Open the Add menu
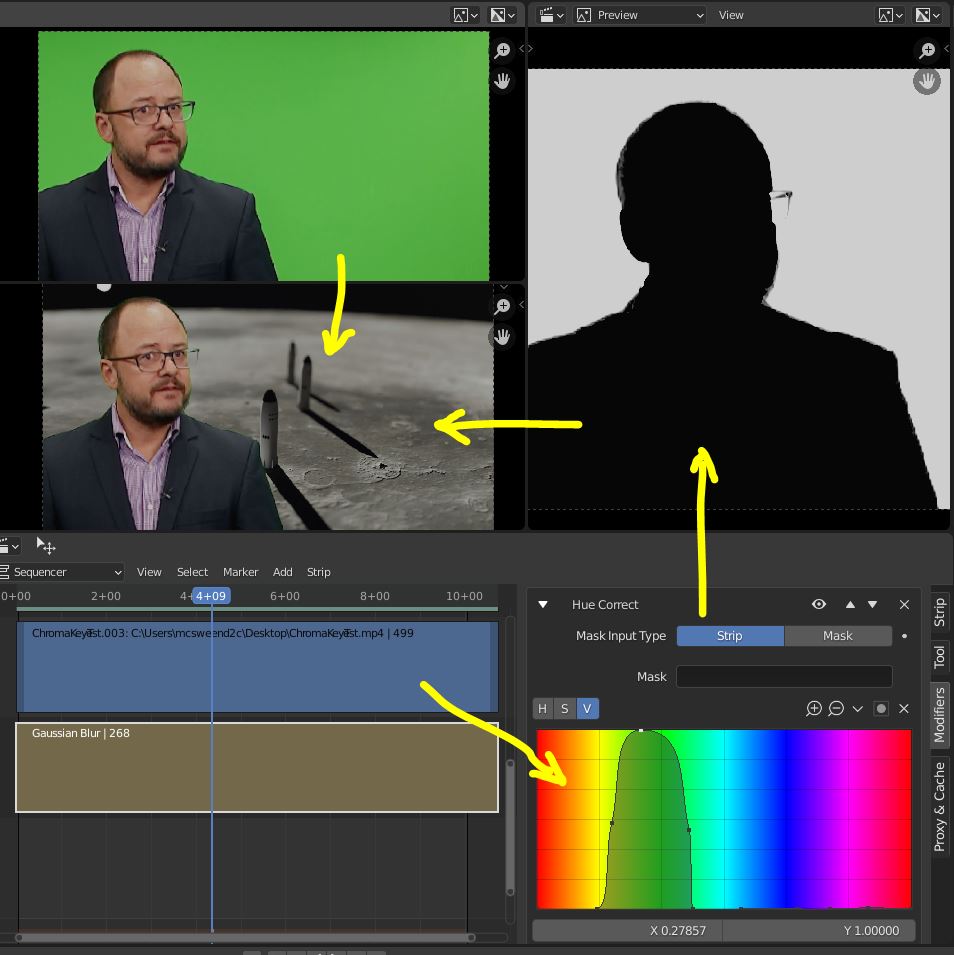Screen dimensions: 954x955 point(283,572)
